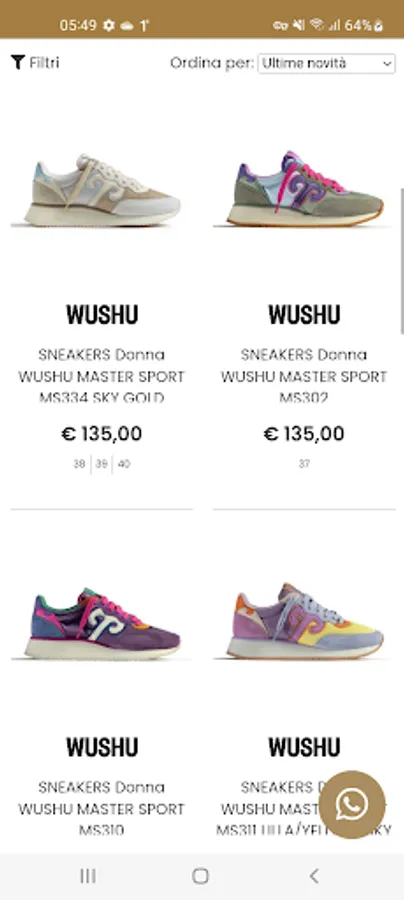Screen dimensions: 404x900
Task: Open the Android recent apps button
Action: (x=88, y=876)
